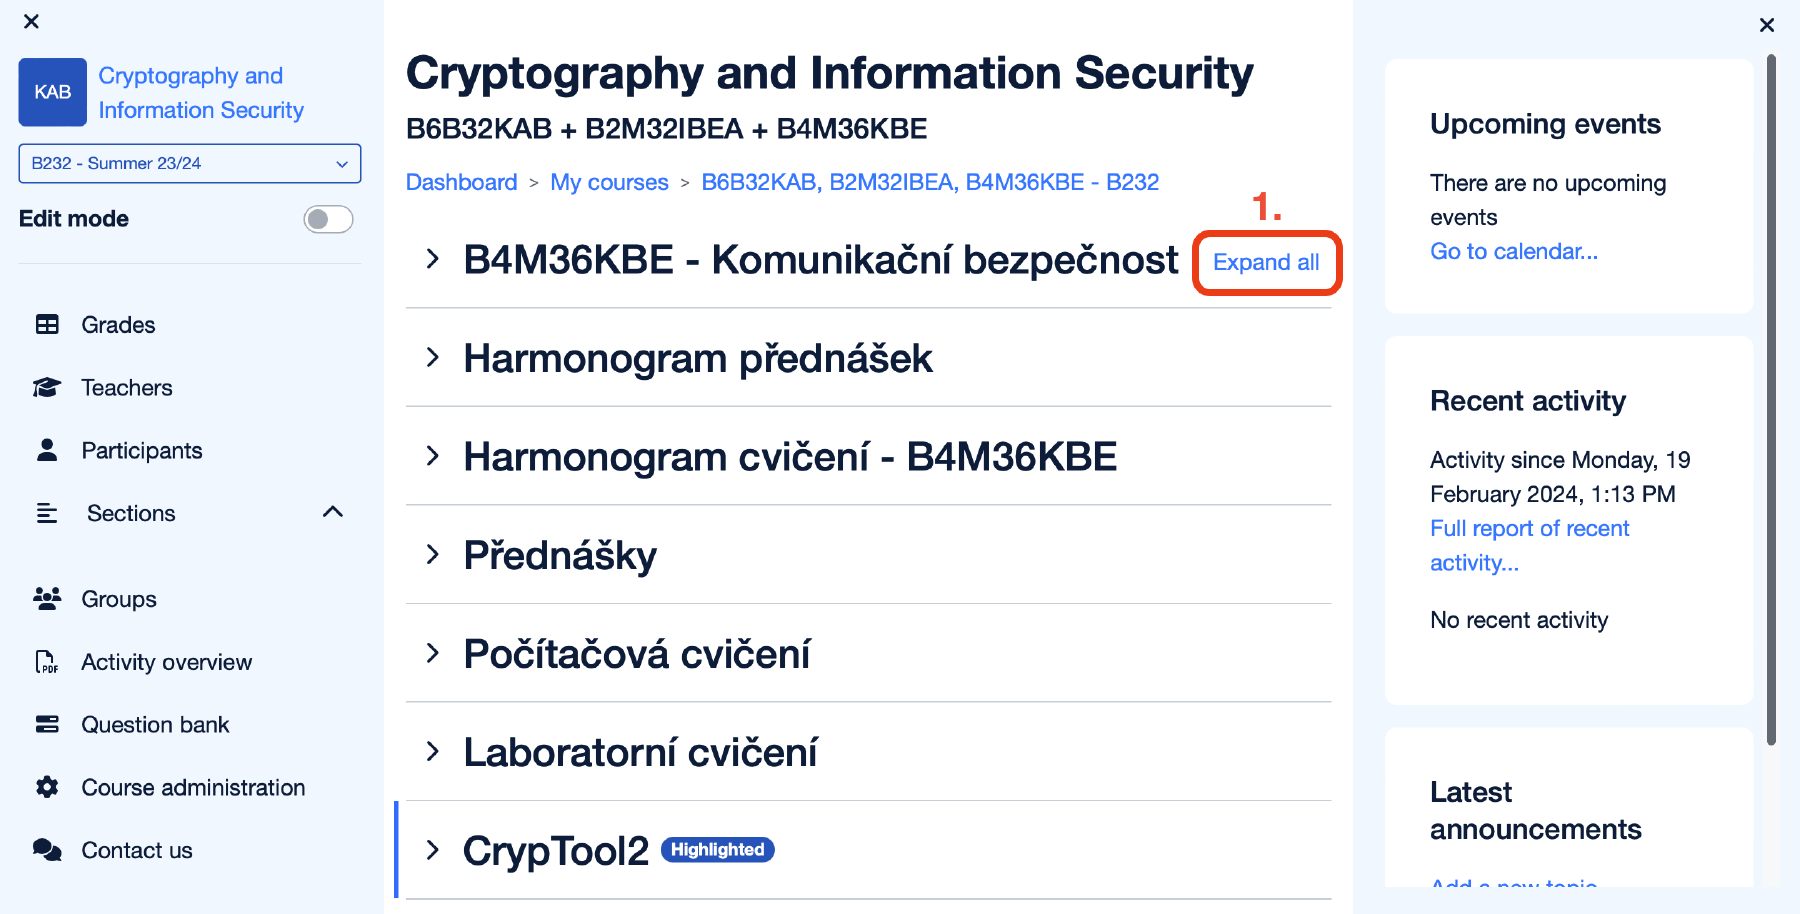Click the Expand all link
This screenshot has height=914, width=1800.
tap(1266, 262)
